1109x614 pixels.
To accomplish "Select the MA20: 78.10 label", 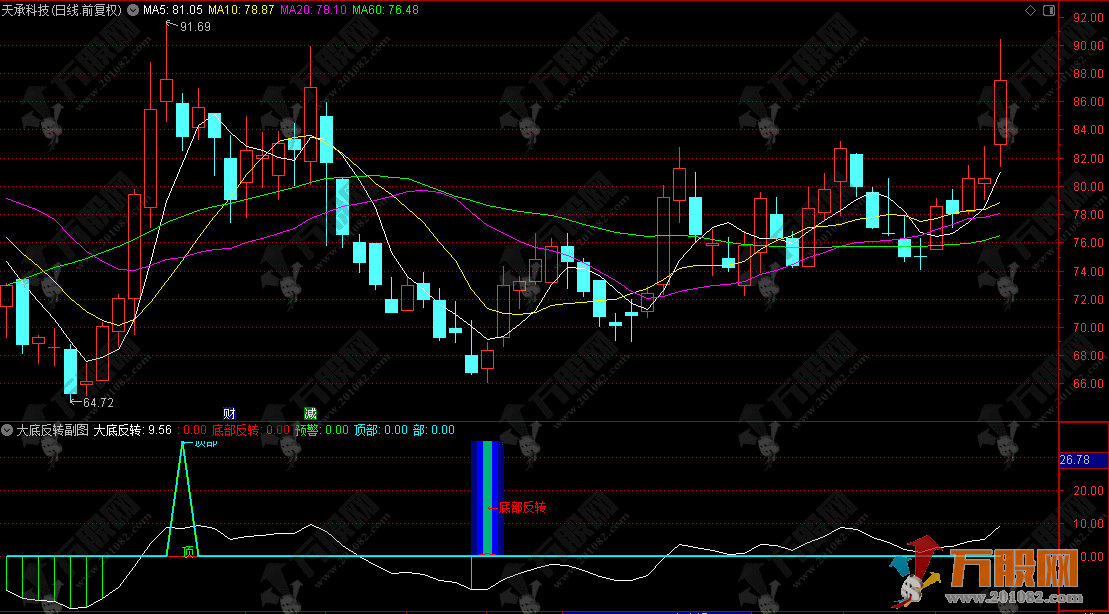I will (x=314, y=10).
